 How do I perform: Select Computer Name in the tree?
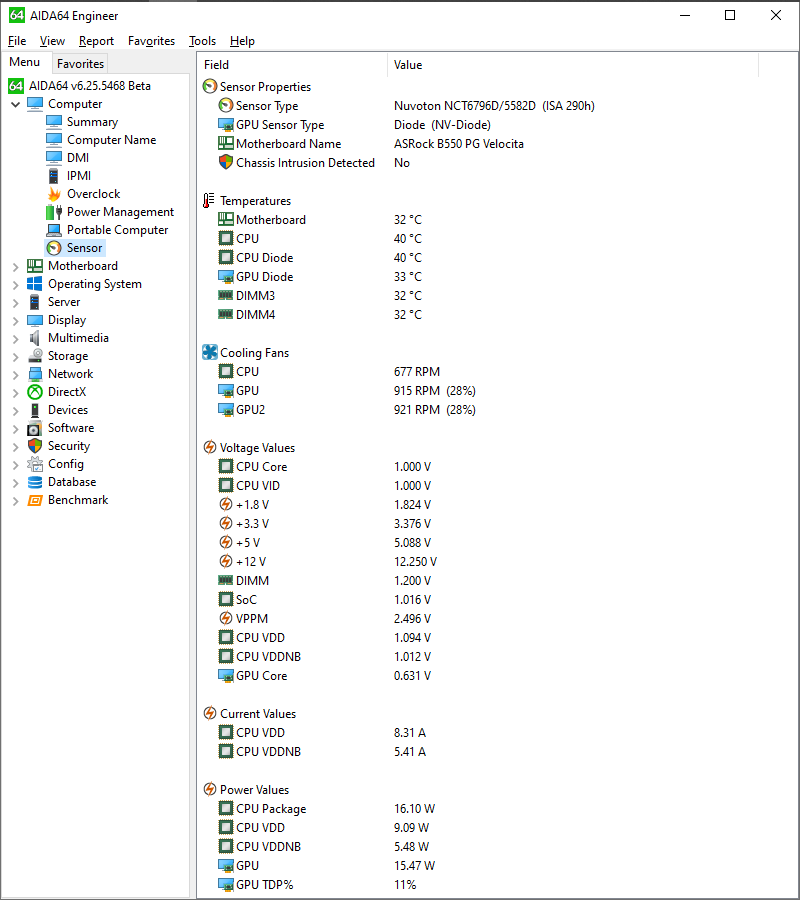click(111, 140)
